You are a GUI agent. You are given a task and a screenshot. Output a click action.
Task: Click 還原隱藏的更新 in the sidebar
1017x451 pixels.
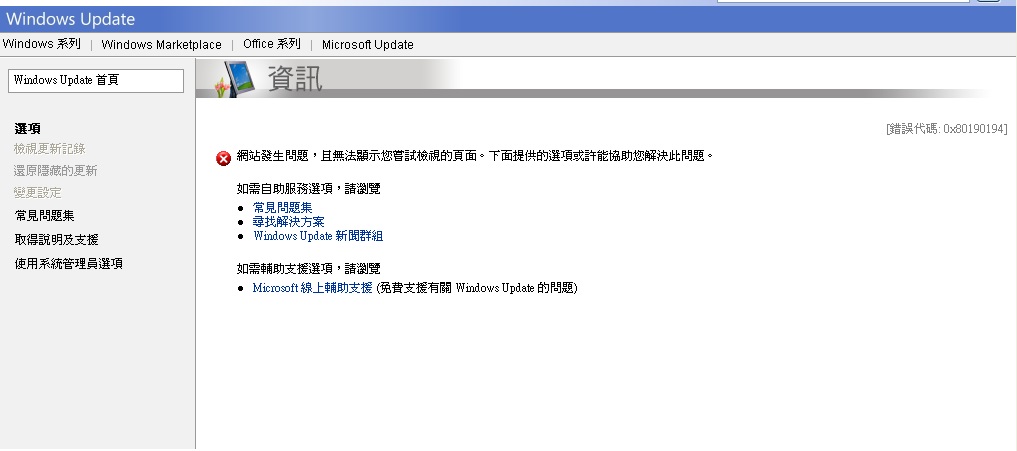(x=56, y=171)
